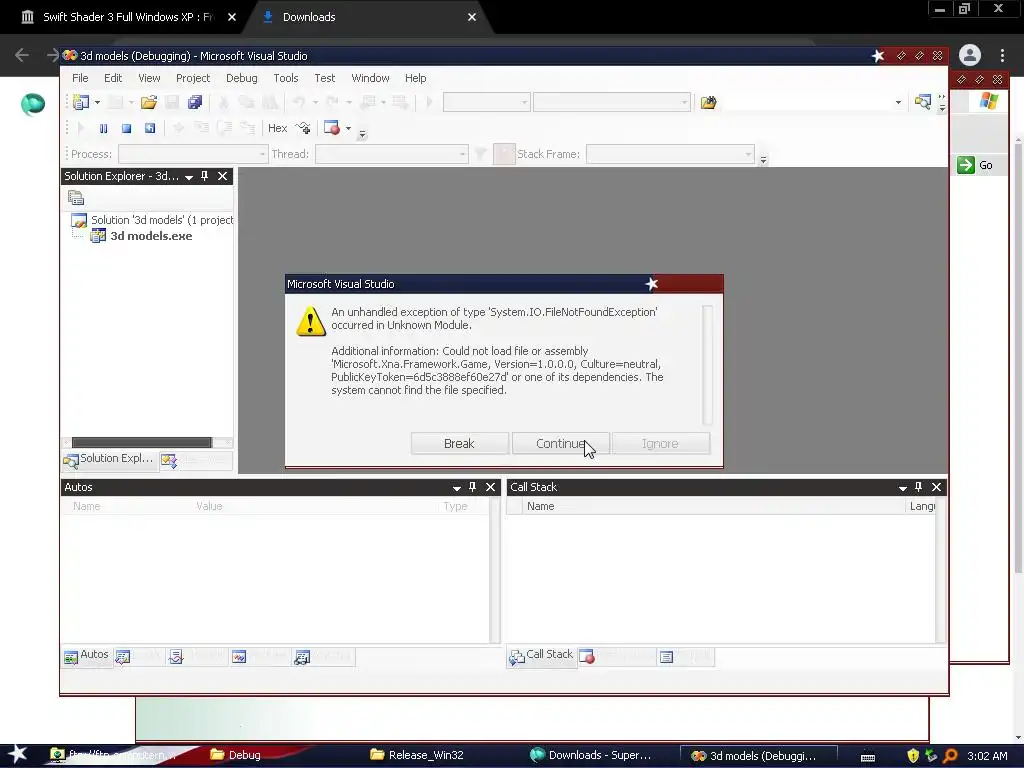Image resolution: width=1024 pixels, height=768 pixels.
Task: Click the magnifier search tray icon
Action: coord(950,756)
